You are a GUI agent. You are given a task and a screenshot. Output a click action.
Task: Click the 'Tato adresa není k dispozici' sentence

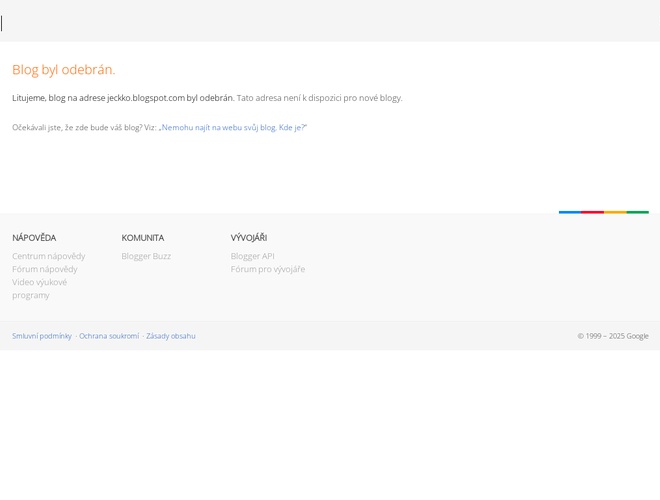click(319, 98)
